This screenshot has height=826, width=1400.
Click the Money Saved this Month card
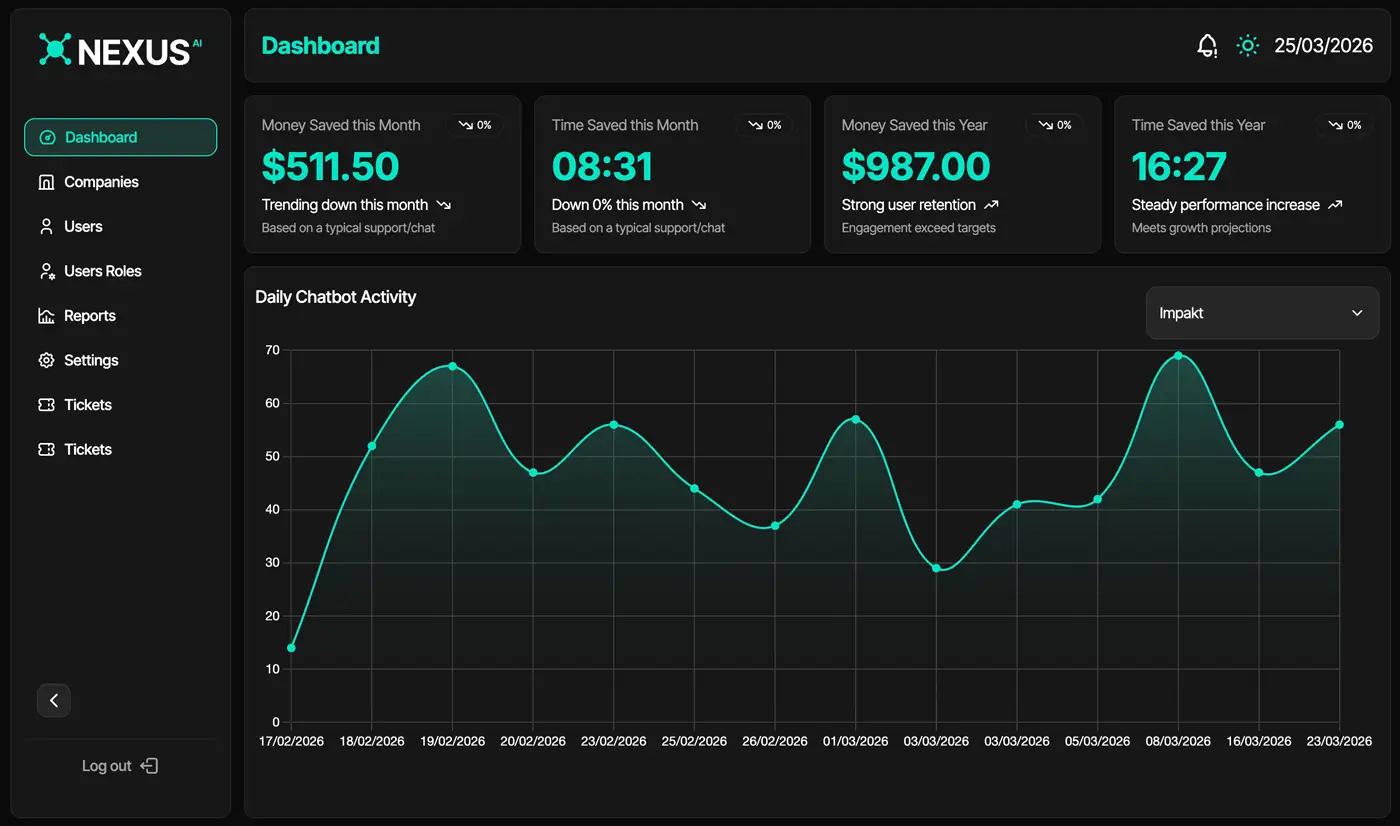point(382,175)
